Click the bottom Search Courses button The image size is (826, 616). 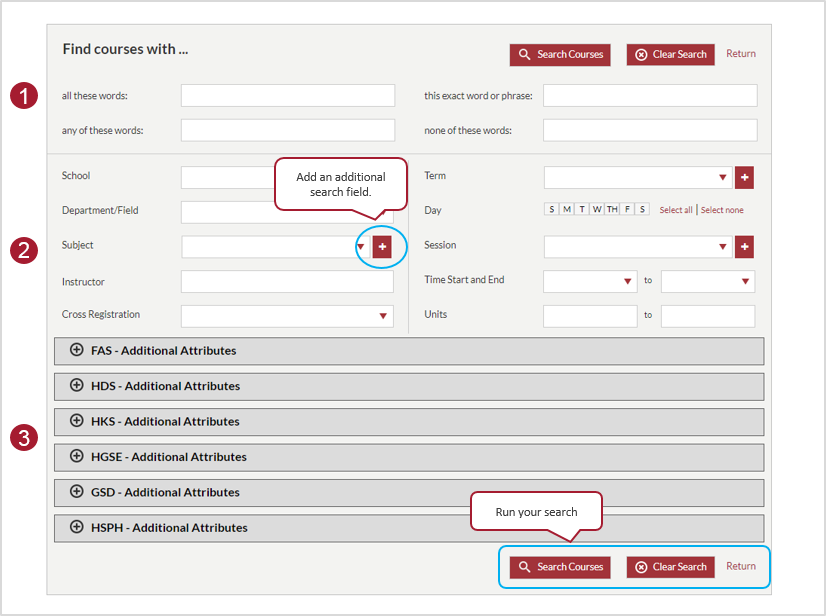pos(558,566)
